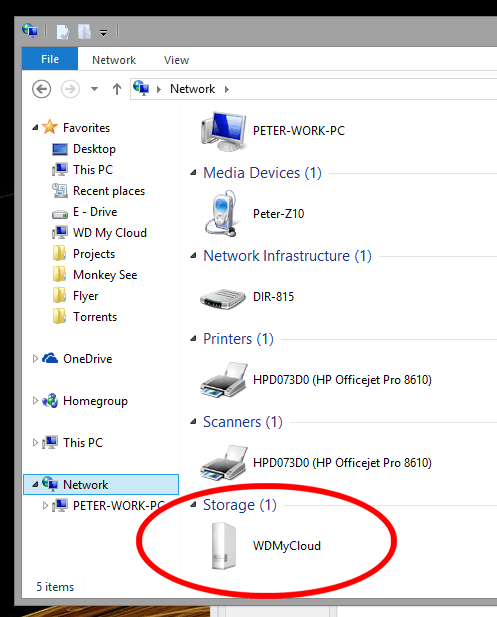Collapse the Network Infrastructure group
Viewport: 497px width, 617px height.
(x=193, y=256)
